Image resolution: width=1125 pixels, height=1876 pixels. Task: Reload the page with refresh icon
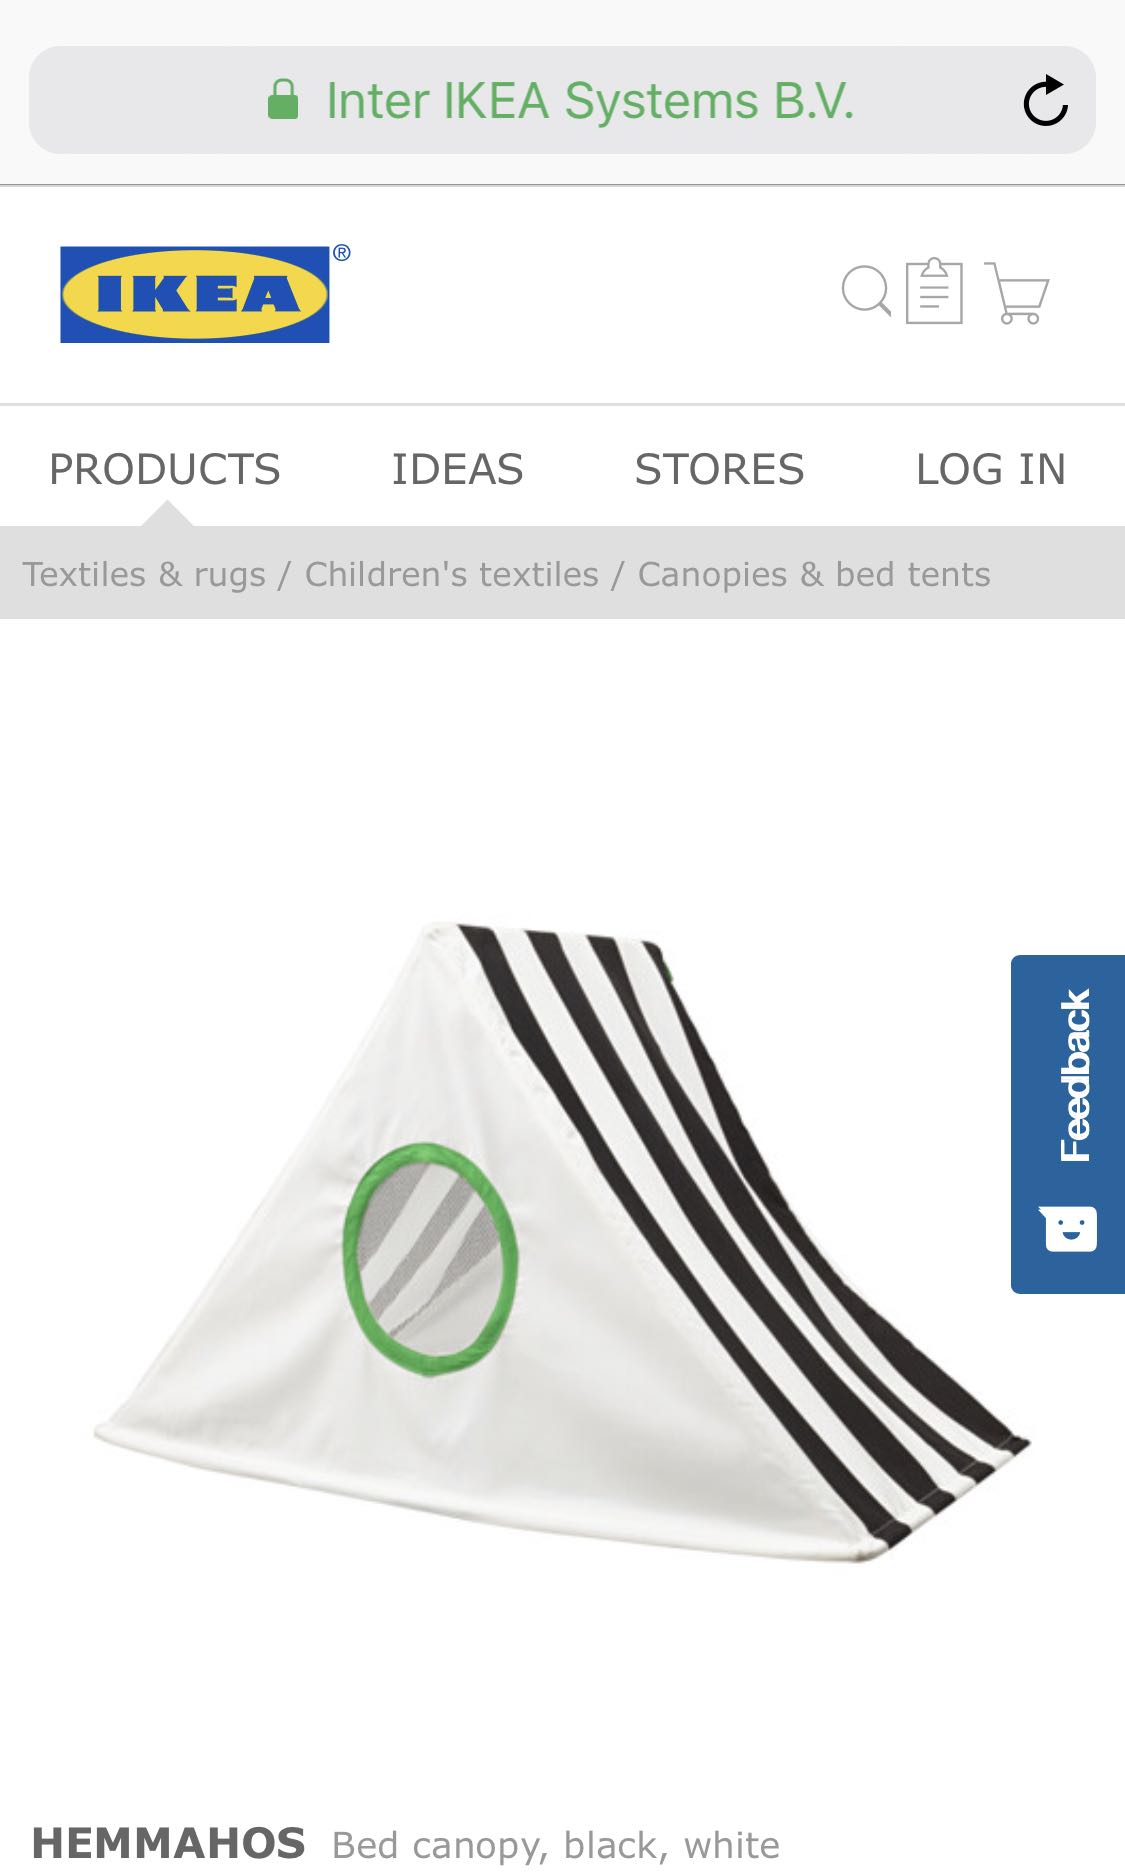coord(1046,100)
